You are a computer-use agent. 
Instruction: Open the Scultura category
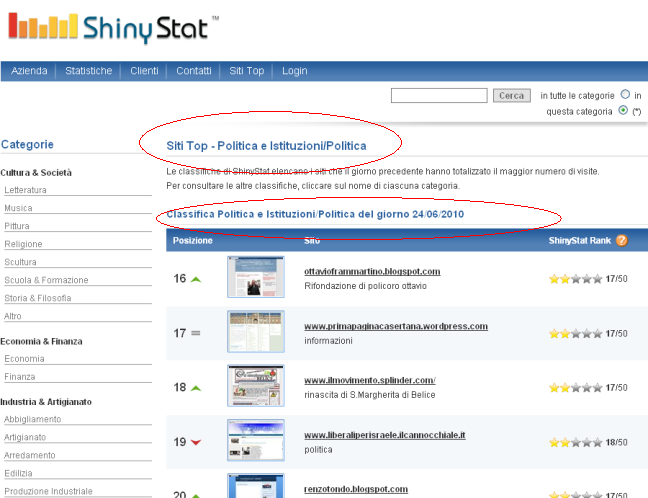point(20,262)
